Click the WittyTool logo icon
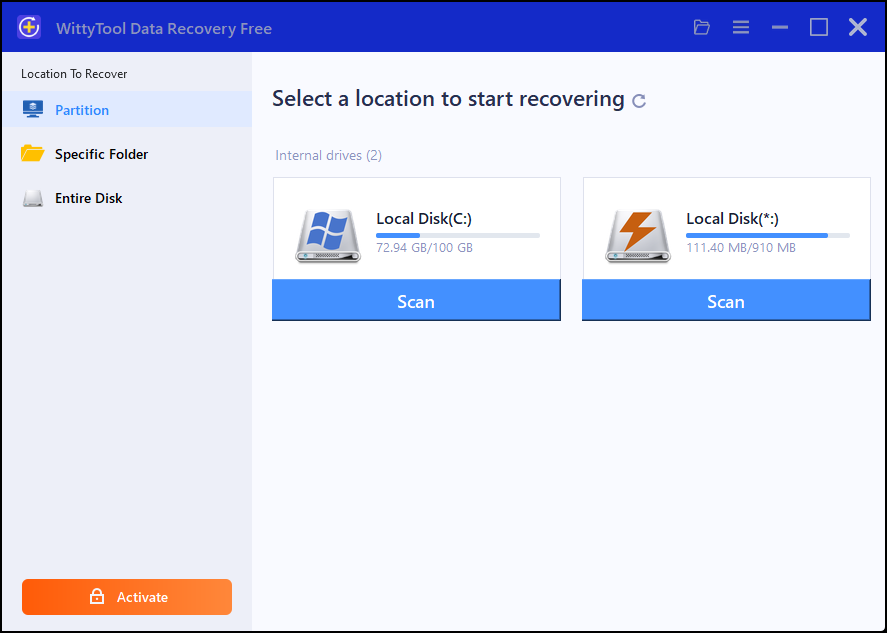The height and width of the screenshot is (633, 887). coord(28,27)
